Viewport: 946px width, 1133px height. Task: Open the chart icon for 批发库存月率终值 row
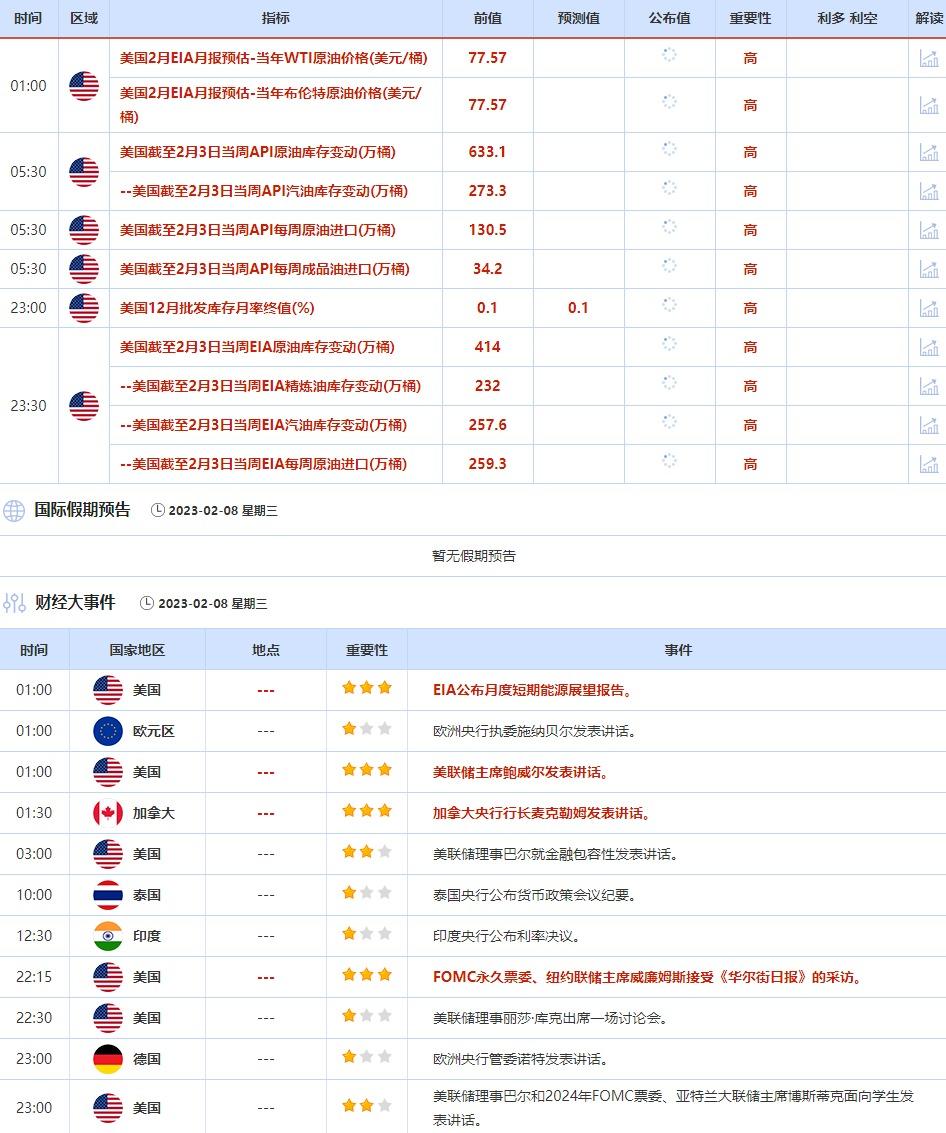tap(929, 308)
